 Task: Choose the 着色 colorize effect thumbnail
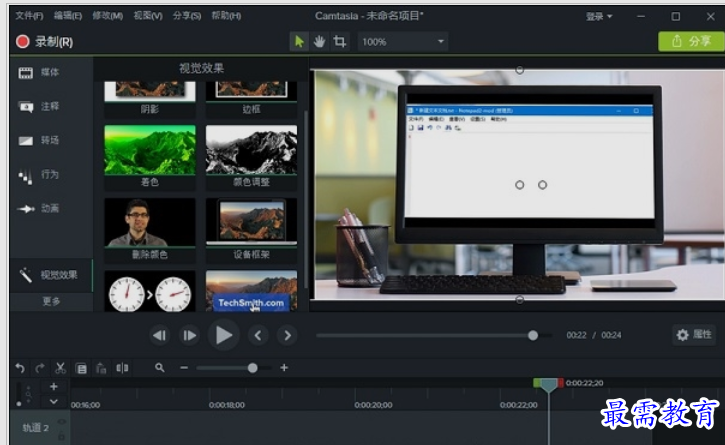coord(150,157)
